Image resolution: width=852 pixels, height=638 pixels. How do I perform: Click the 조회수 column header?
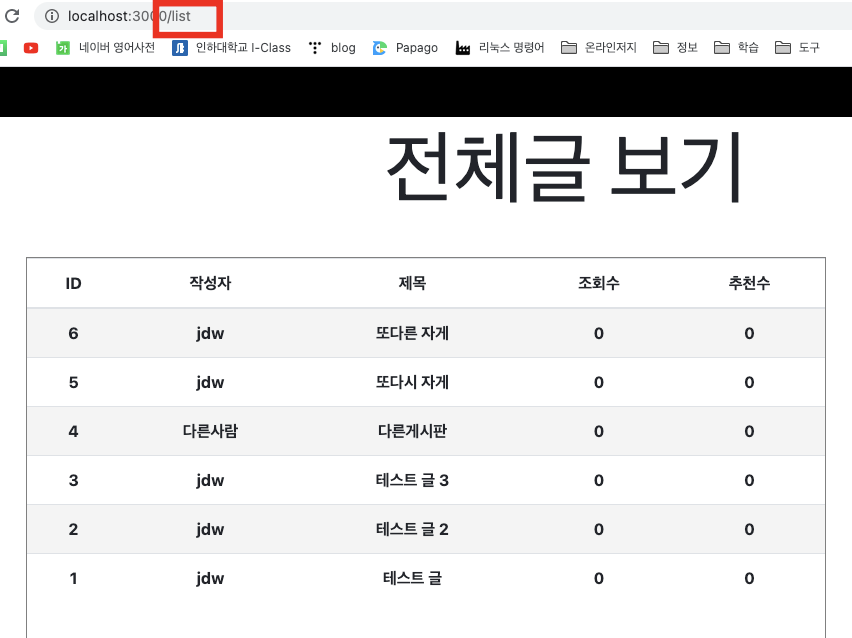(599, 283)
